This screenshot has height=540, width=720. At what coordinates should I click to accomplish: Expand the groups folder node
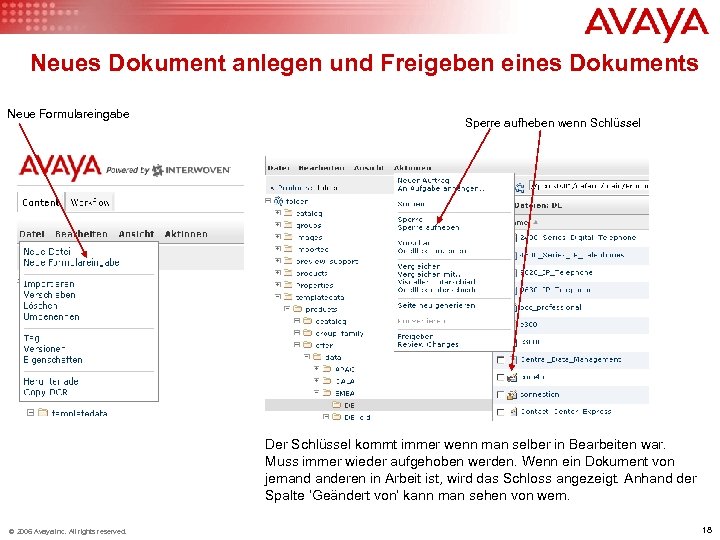click(x=278, y=225)
